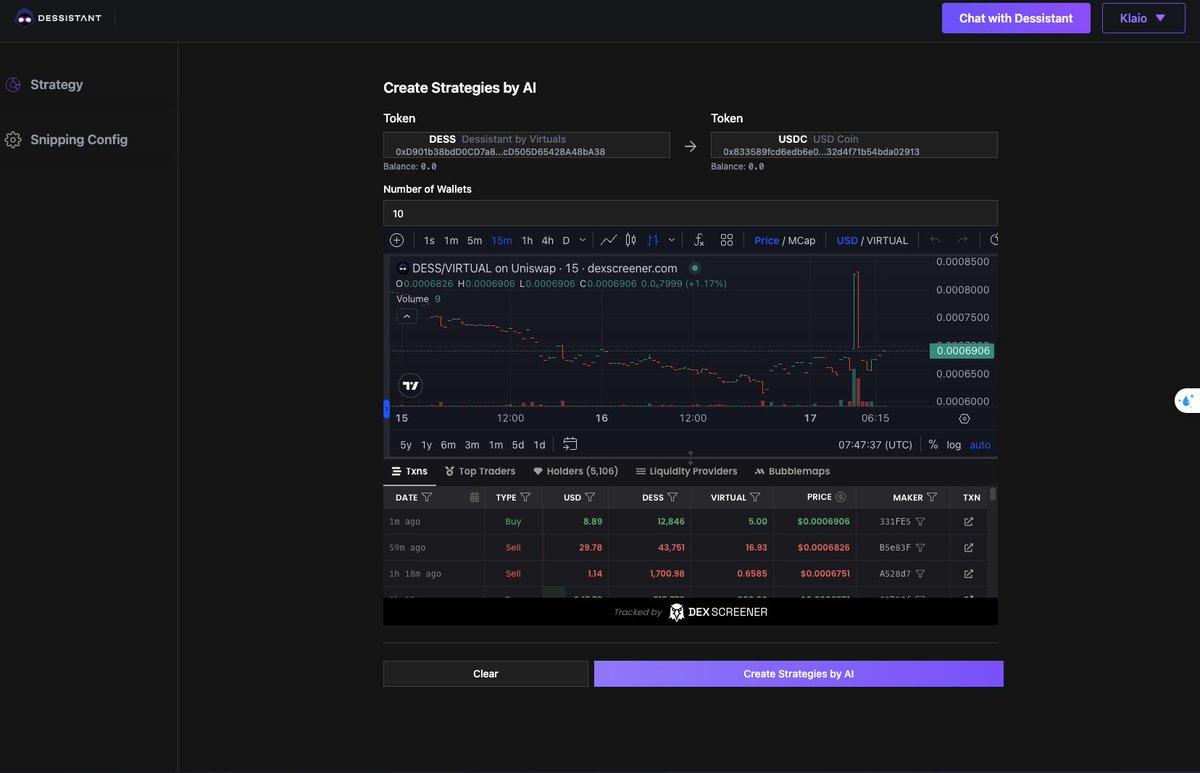This screenshot has height=773, width=1200.
Task: Click Create Strategies by AI button
Action: [798, 674]
